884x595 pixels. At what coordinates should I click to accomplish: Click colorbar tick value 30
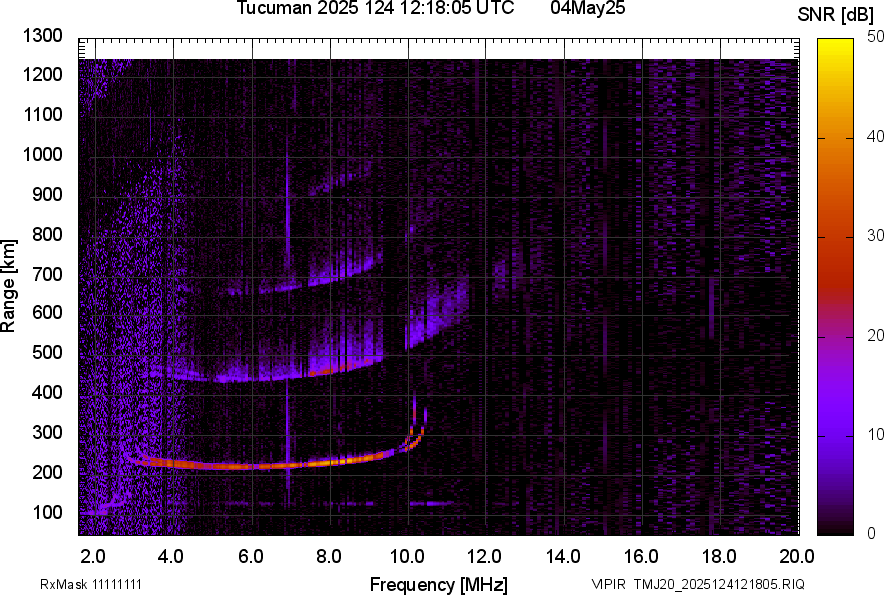coord(876,236)
